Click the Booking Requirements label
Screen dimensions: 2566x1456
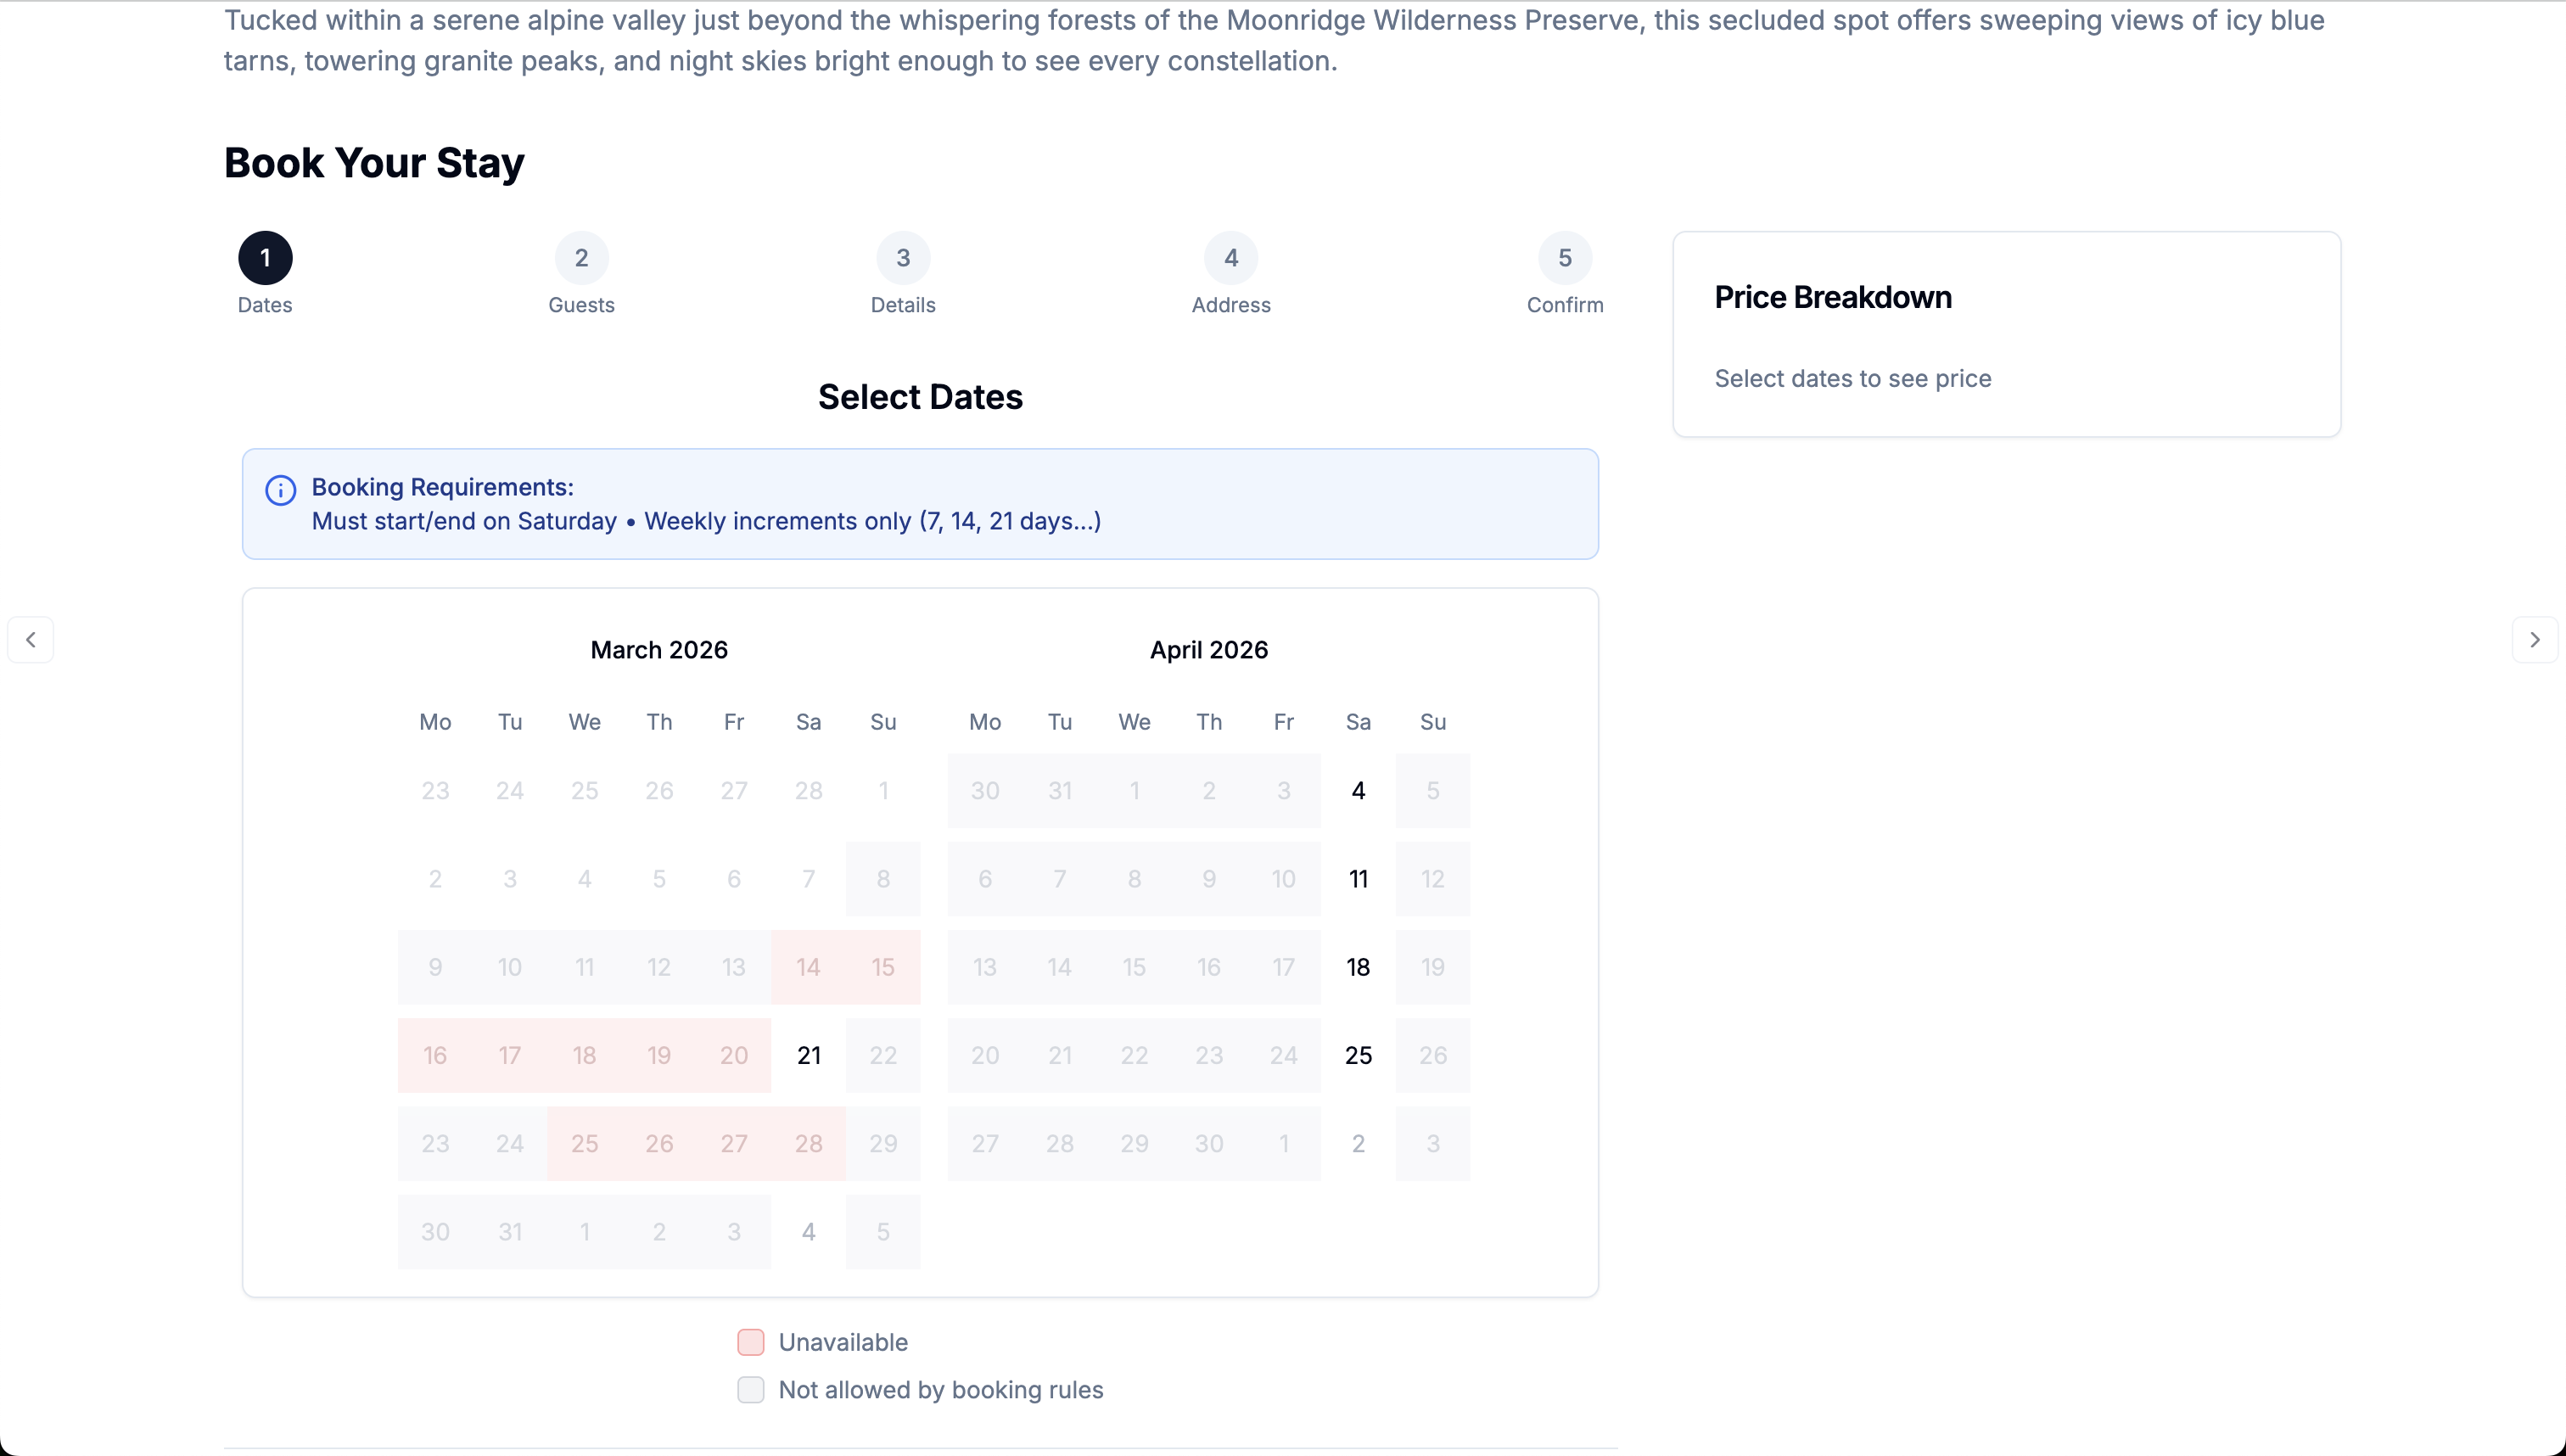443,487
